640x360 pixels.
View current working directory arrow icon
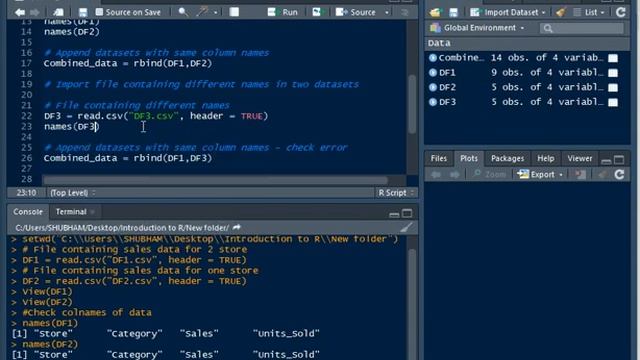tap(237, 227)
